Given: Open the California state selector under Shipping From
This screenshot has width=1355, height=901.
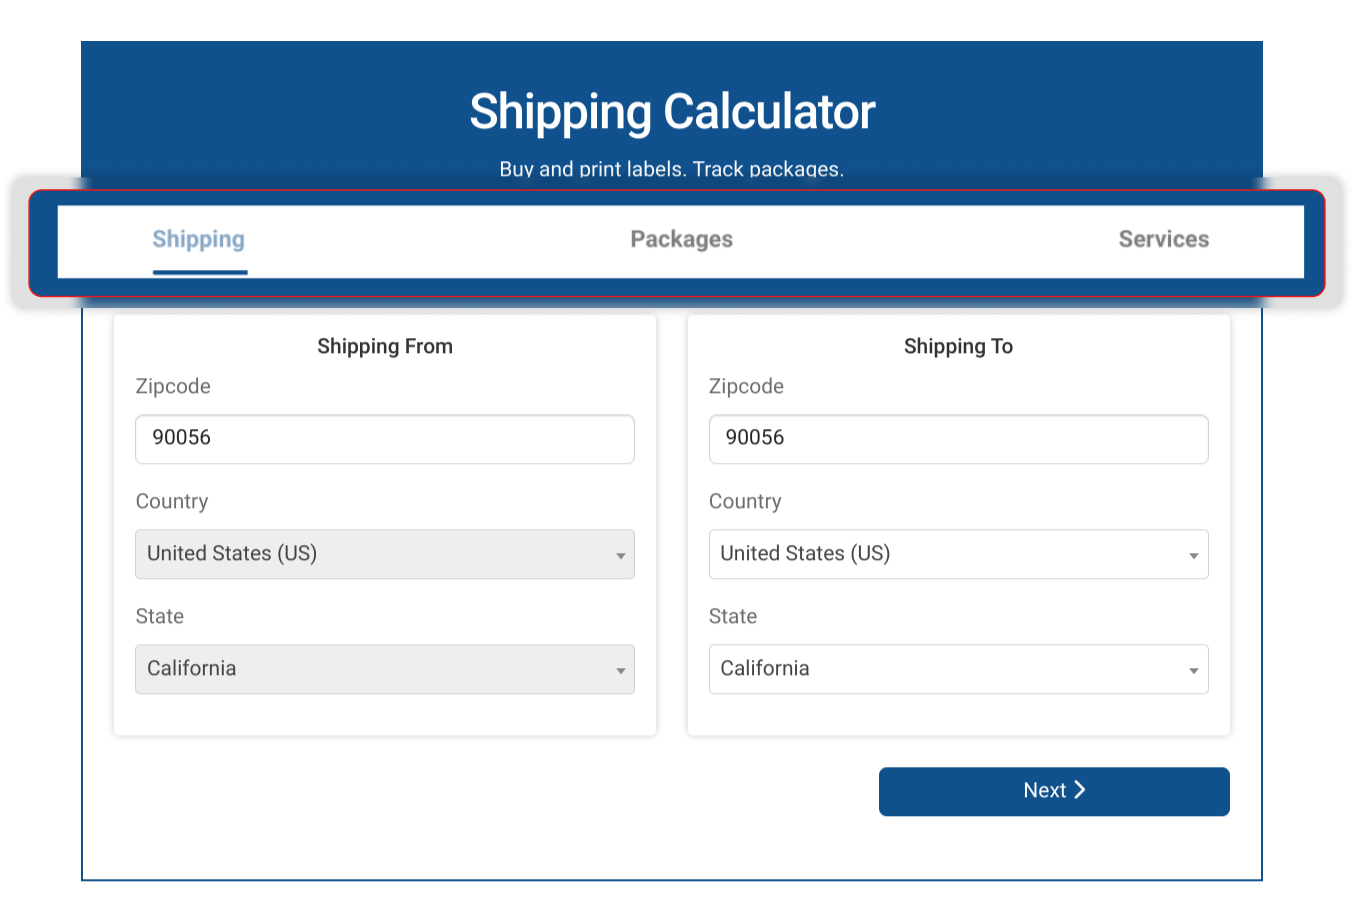Looking at the screenshot, I should pyautogui.click(x=385, y=669).
